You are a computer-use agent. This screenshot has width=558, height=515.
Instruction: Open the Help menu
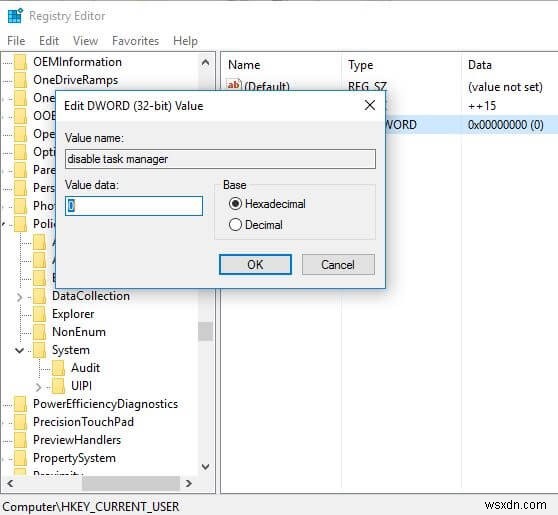coord(185,41)
